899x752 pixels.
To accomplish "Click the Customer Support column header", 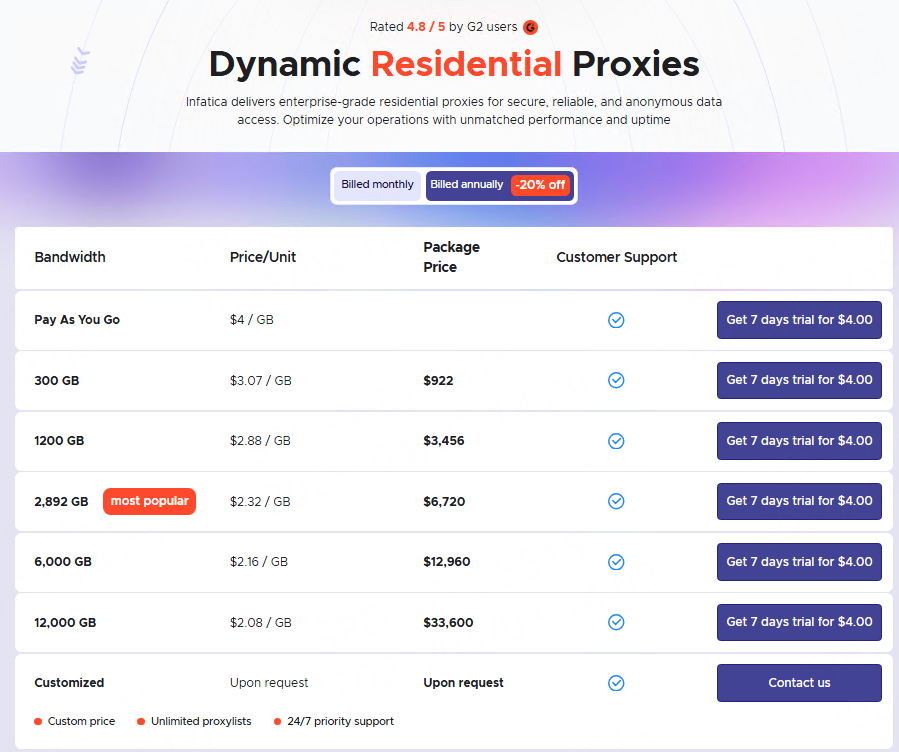I will 616,257.
